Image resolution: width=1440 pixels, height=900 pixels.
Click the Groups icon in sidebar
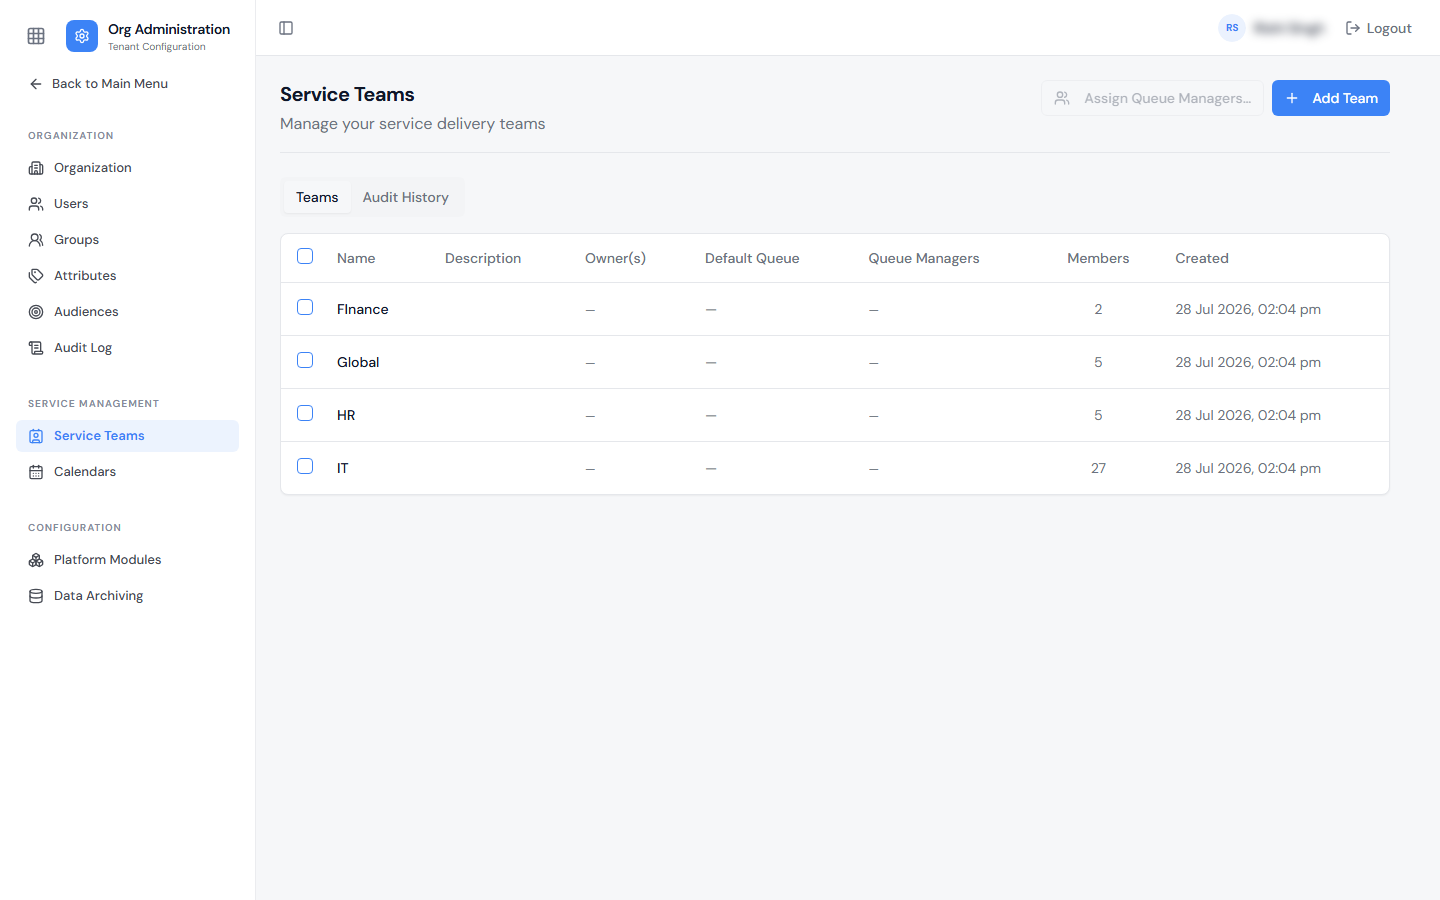(36, 240)
